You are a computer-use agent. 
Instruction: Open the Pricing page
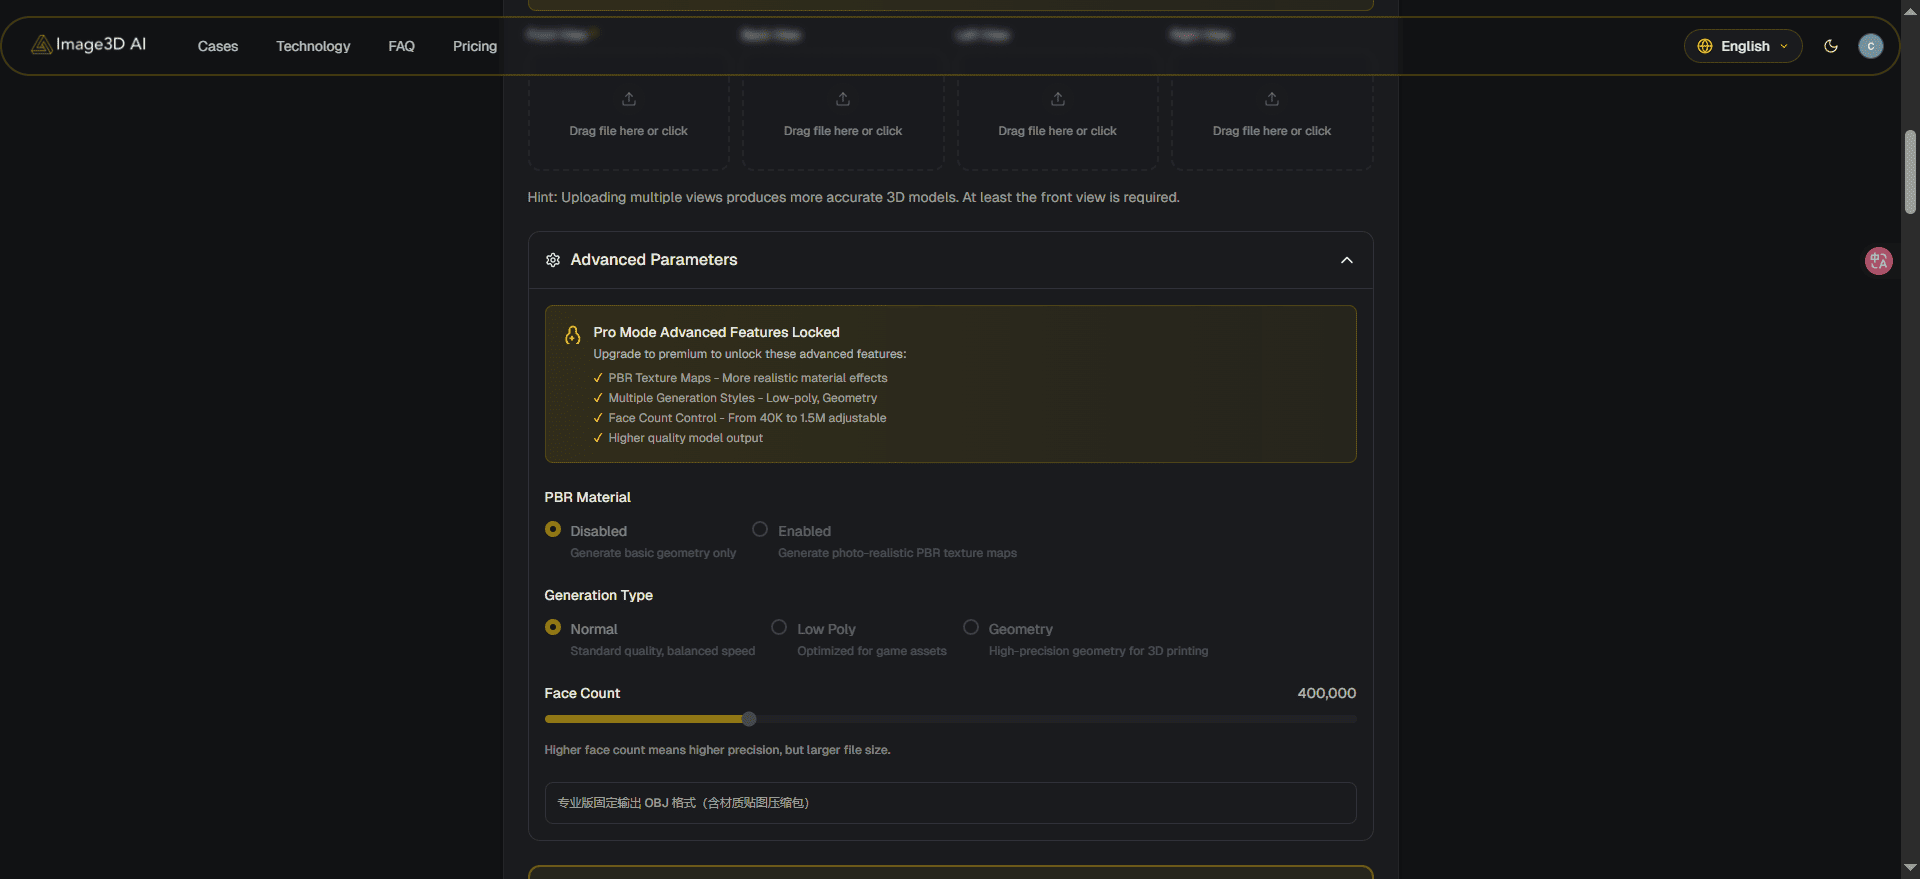[x=474, y=46]
